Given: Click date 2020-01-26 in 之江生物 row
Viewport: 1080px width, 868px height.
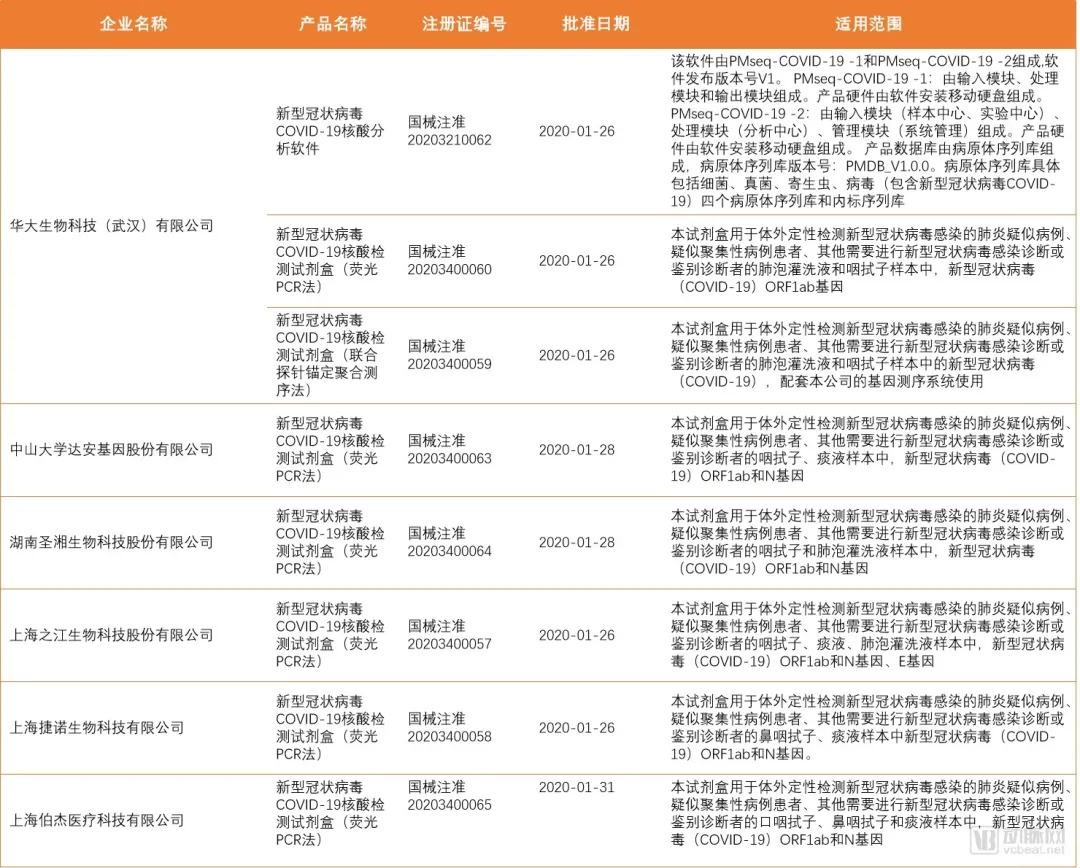Looking at the screenshot, I should (x=577, y=635).
